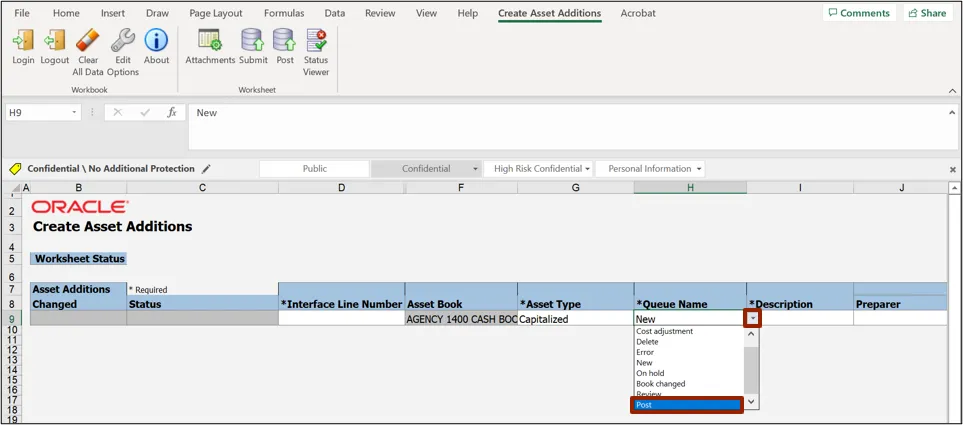This screenshot has width=963, height=425.
Task: Click inside the formula bar input
Action: click(x=560, y=113)
